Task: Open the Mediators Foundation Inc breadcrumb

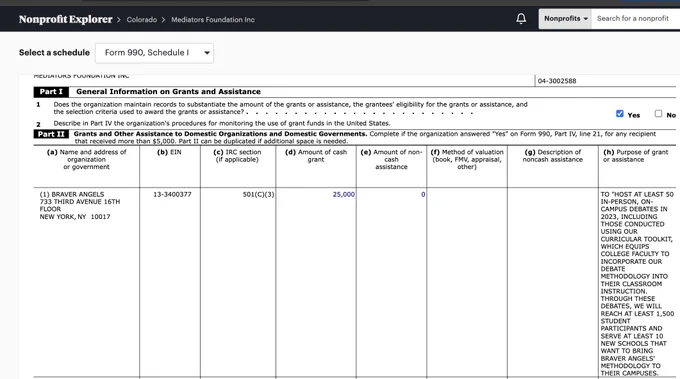Action: (x=213, y=20)
